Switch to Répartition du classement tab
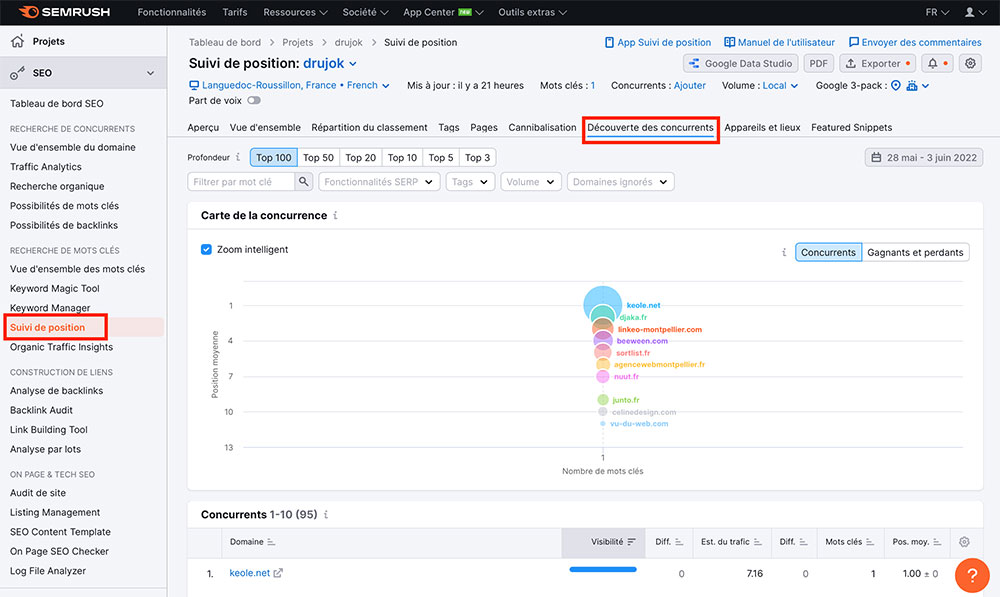Screen dimensions: 1000x597 (x=369, y=128)
